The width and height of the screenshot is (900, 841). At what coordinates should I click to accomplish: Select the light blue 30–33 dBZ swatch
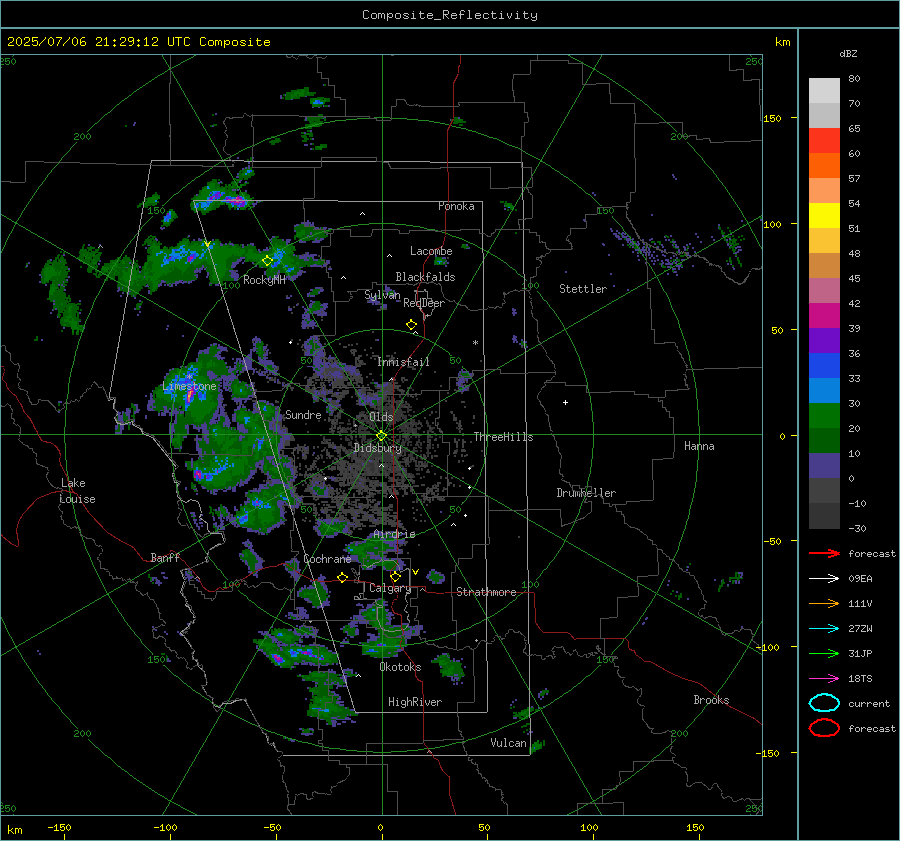coord(824,391)
